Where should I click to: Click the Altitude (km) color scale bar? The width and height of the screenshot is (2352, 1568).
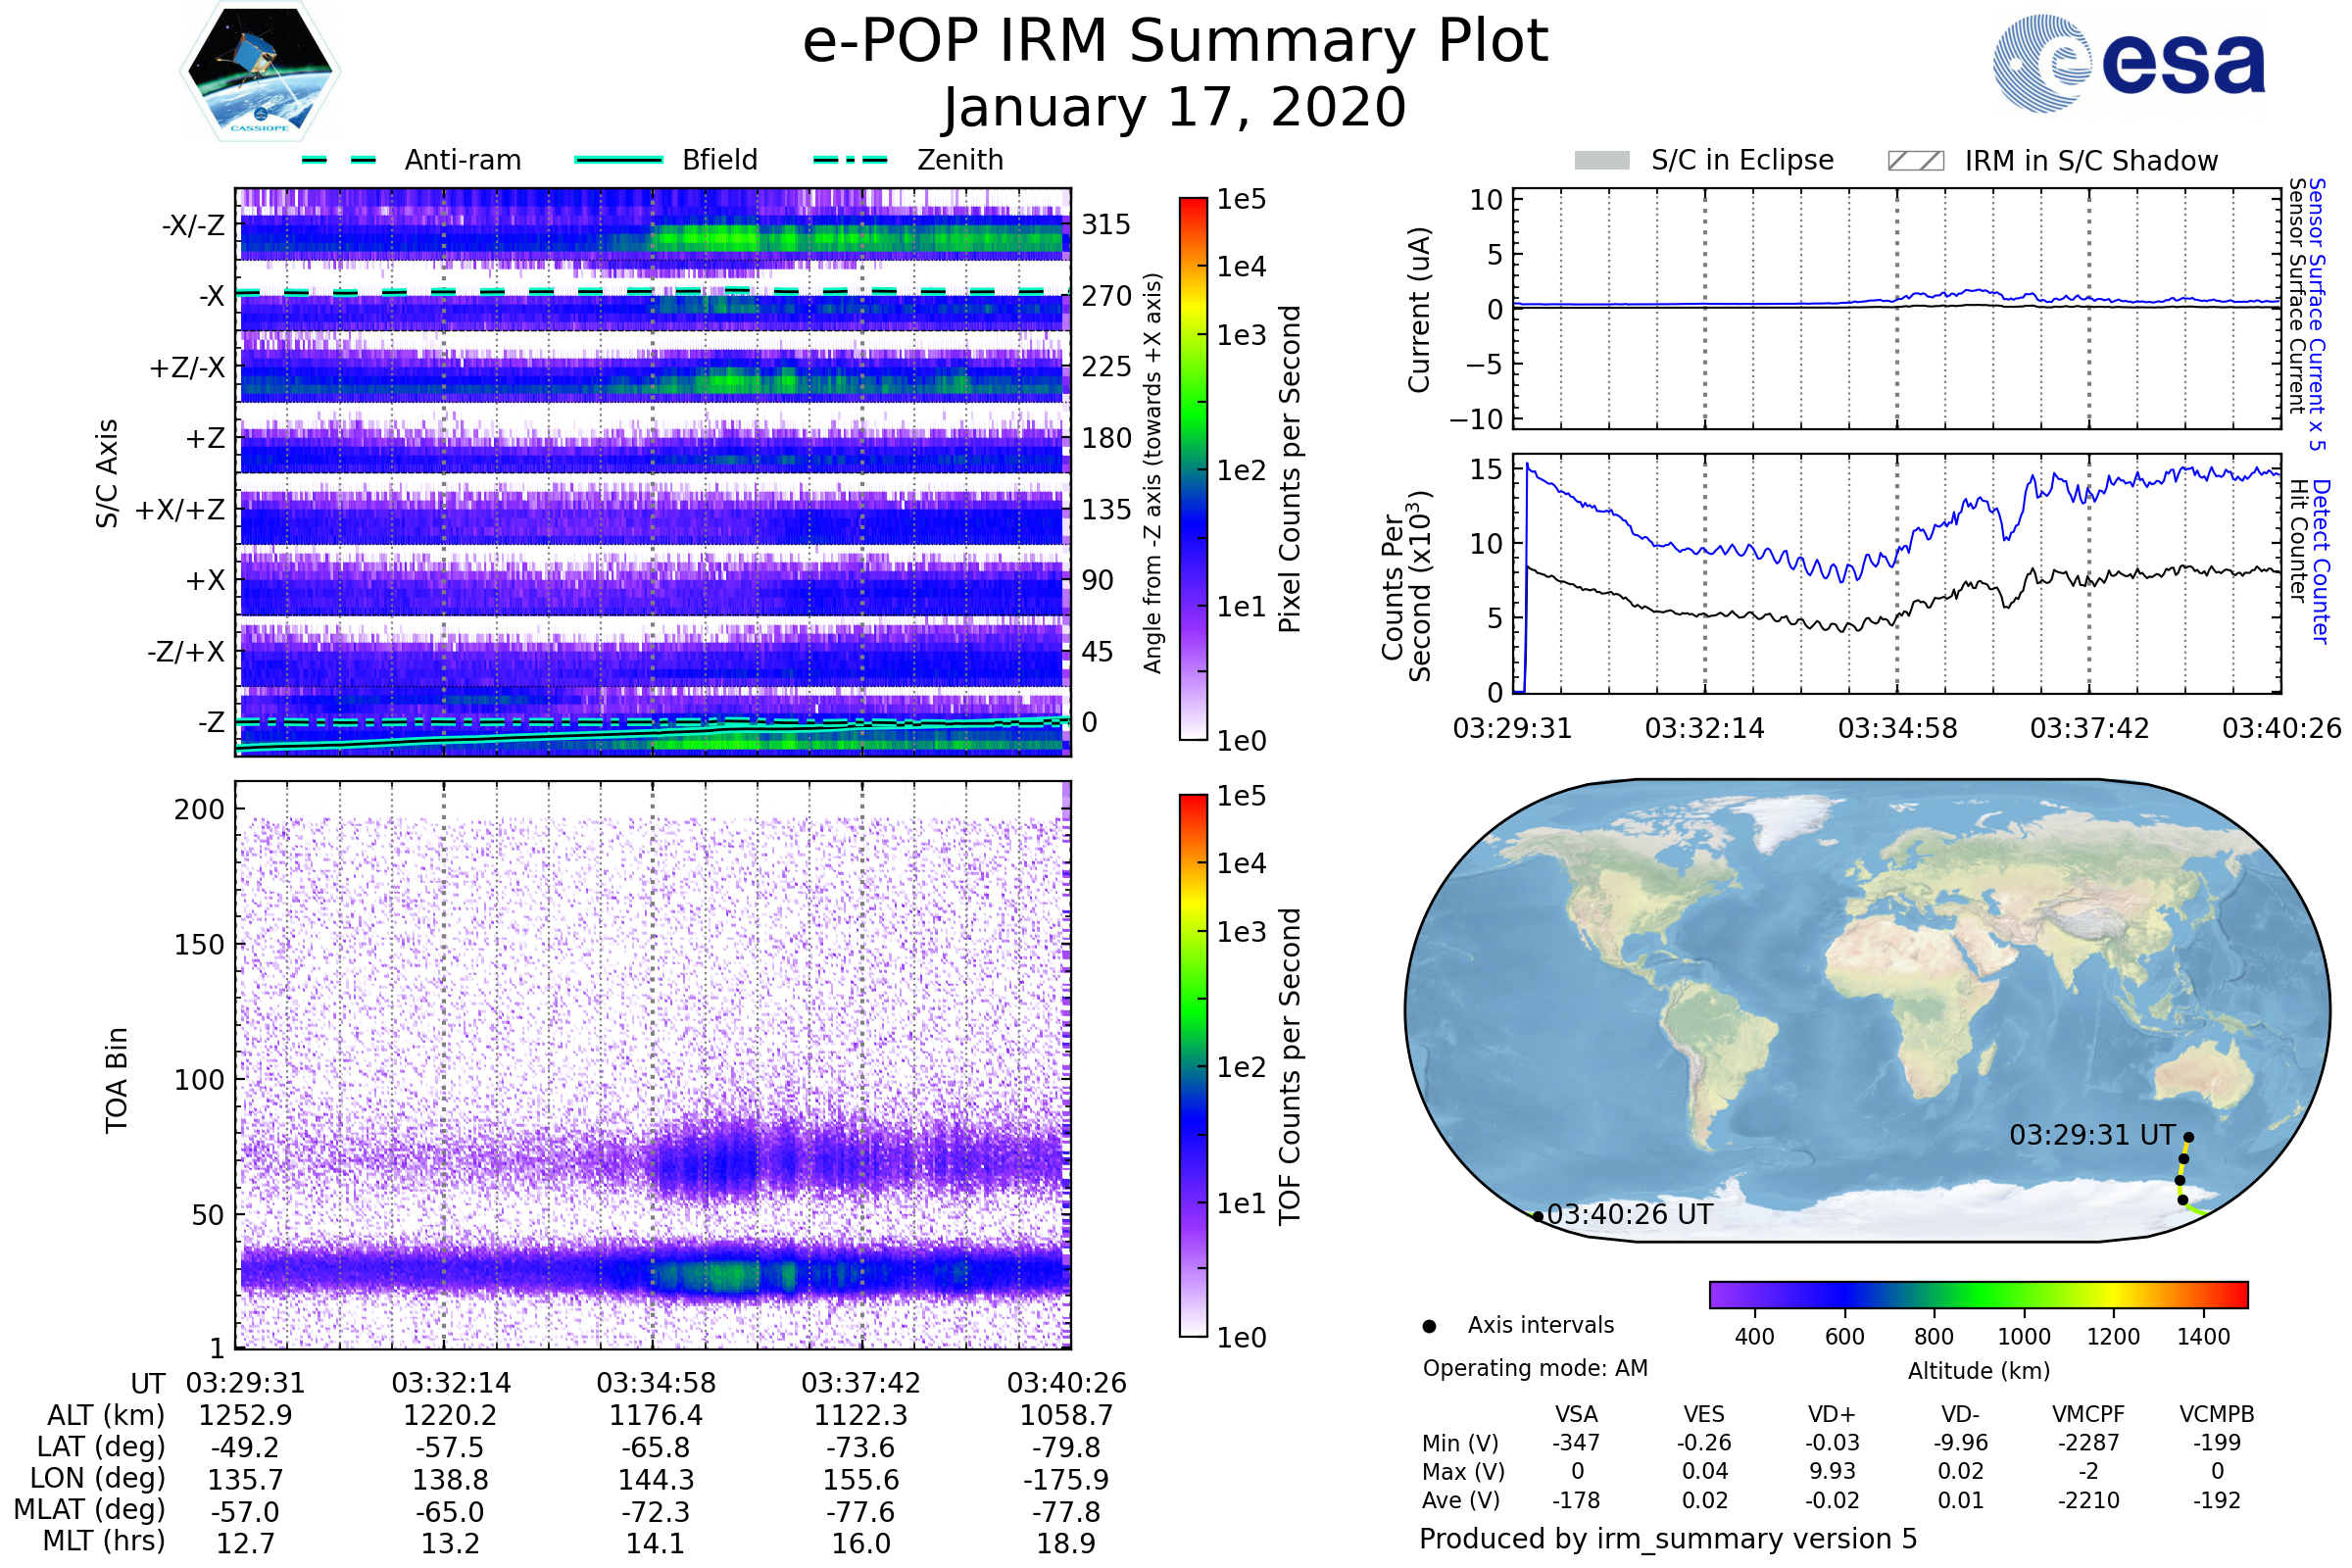pyautogui.click(x=1978, y=1294)
